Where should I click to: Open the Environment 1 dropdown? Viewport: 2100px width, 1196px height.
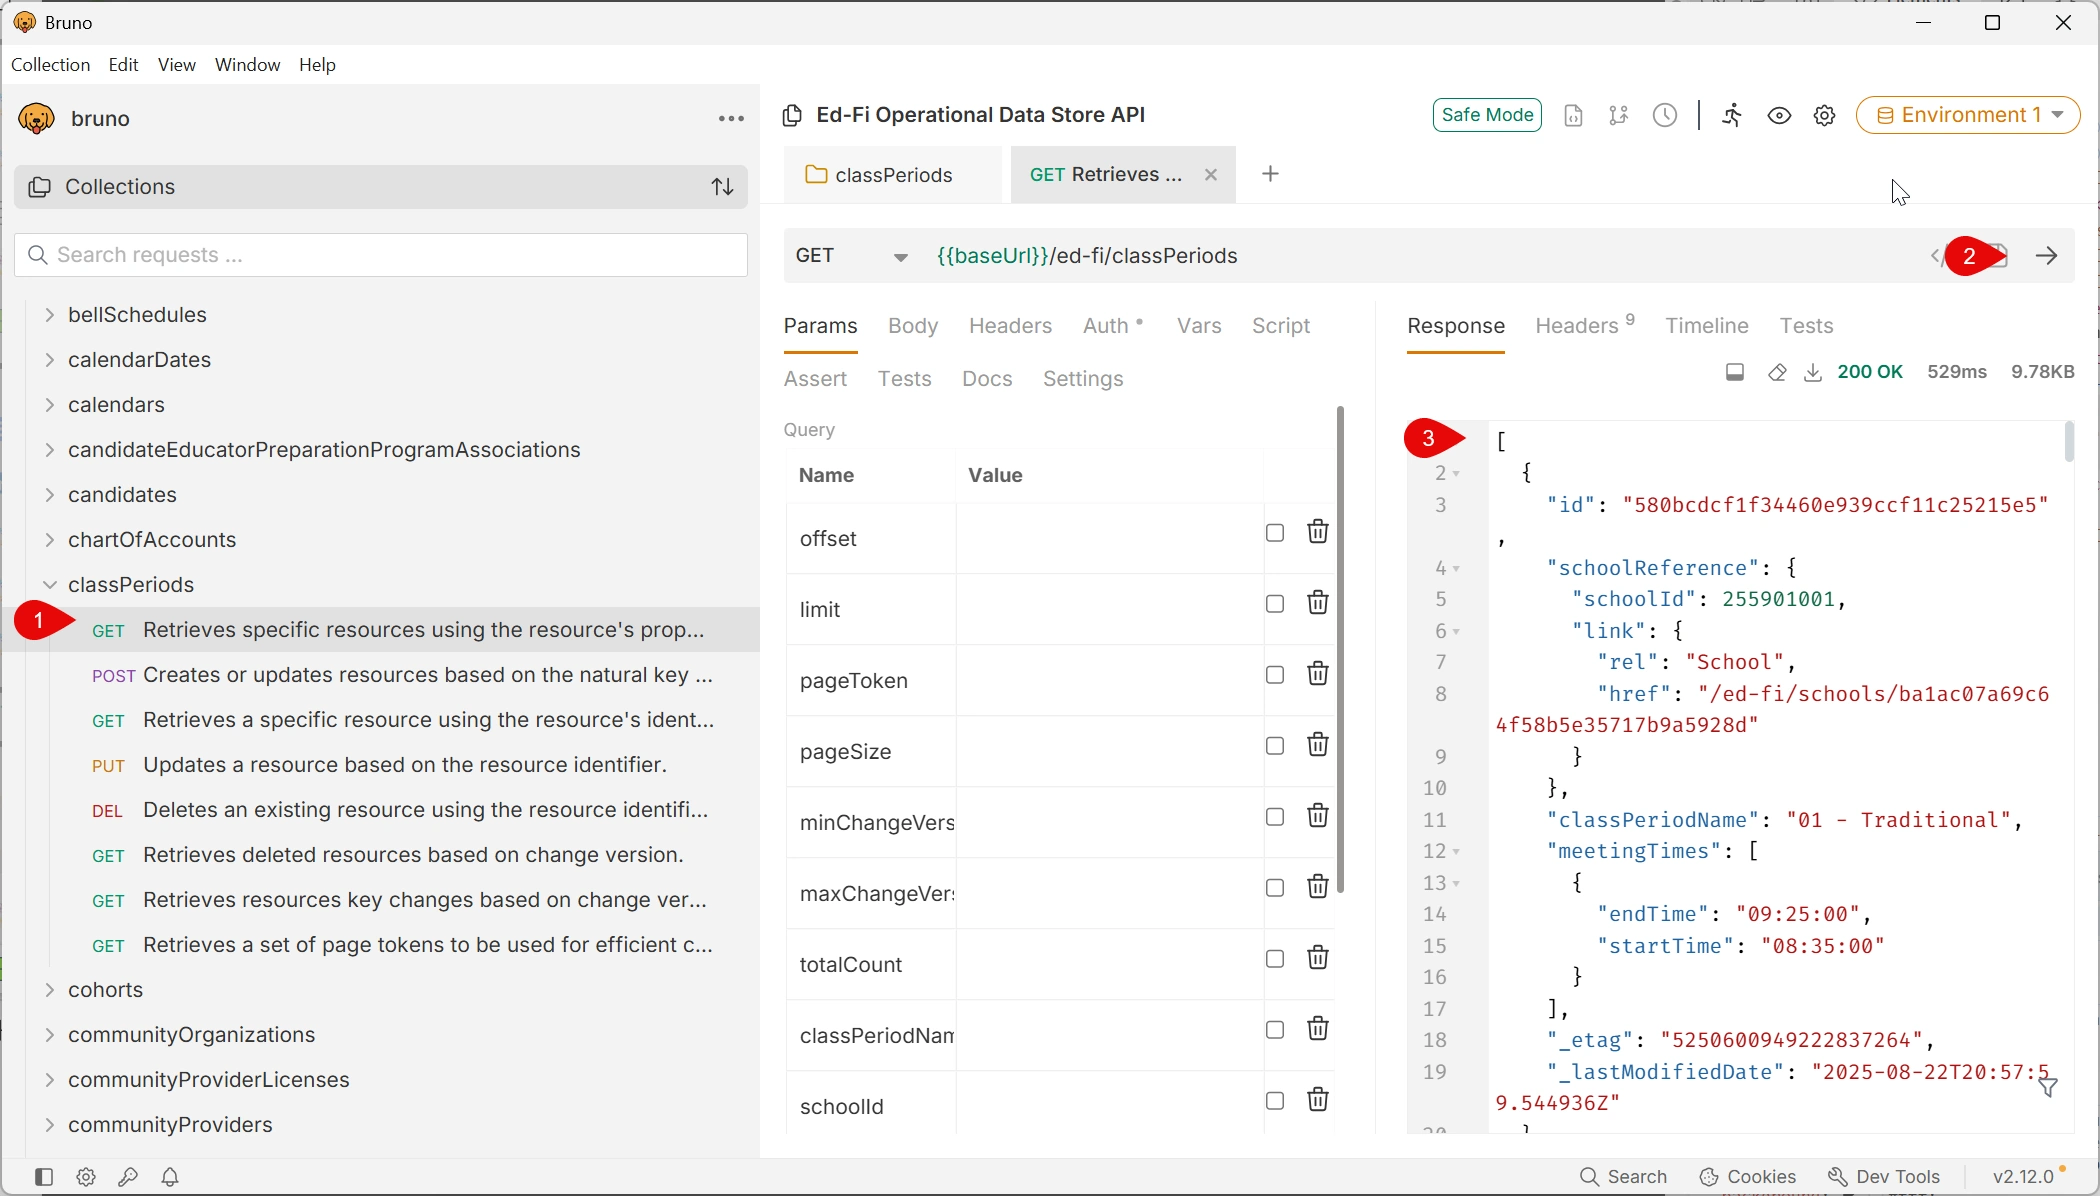(x=1967, y=115)
